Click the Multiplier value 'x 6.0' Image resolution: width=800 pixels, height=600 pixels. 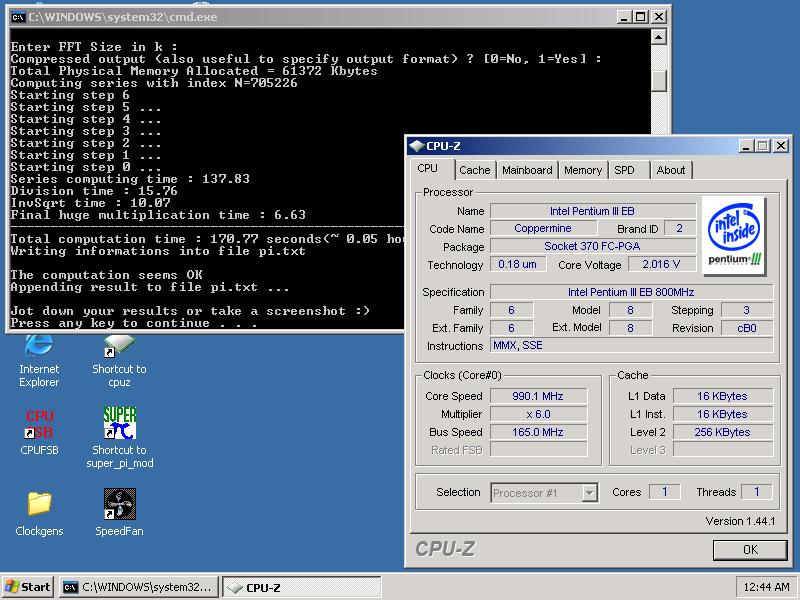[x=538, y=414]
